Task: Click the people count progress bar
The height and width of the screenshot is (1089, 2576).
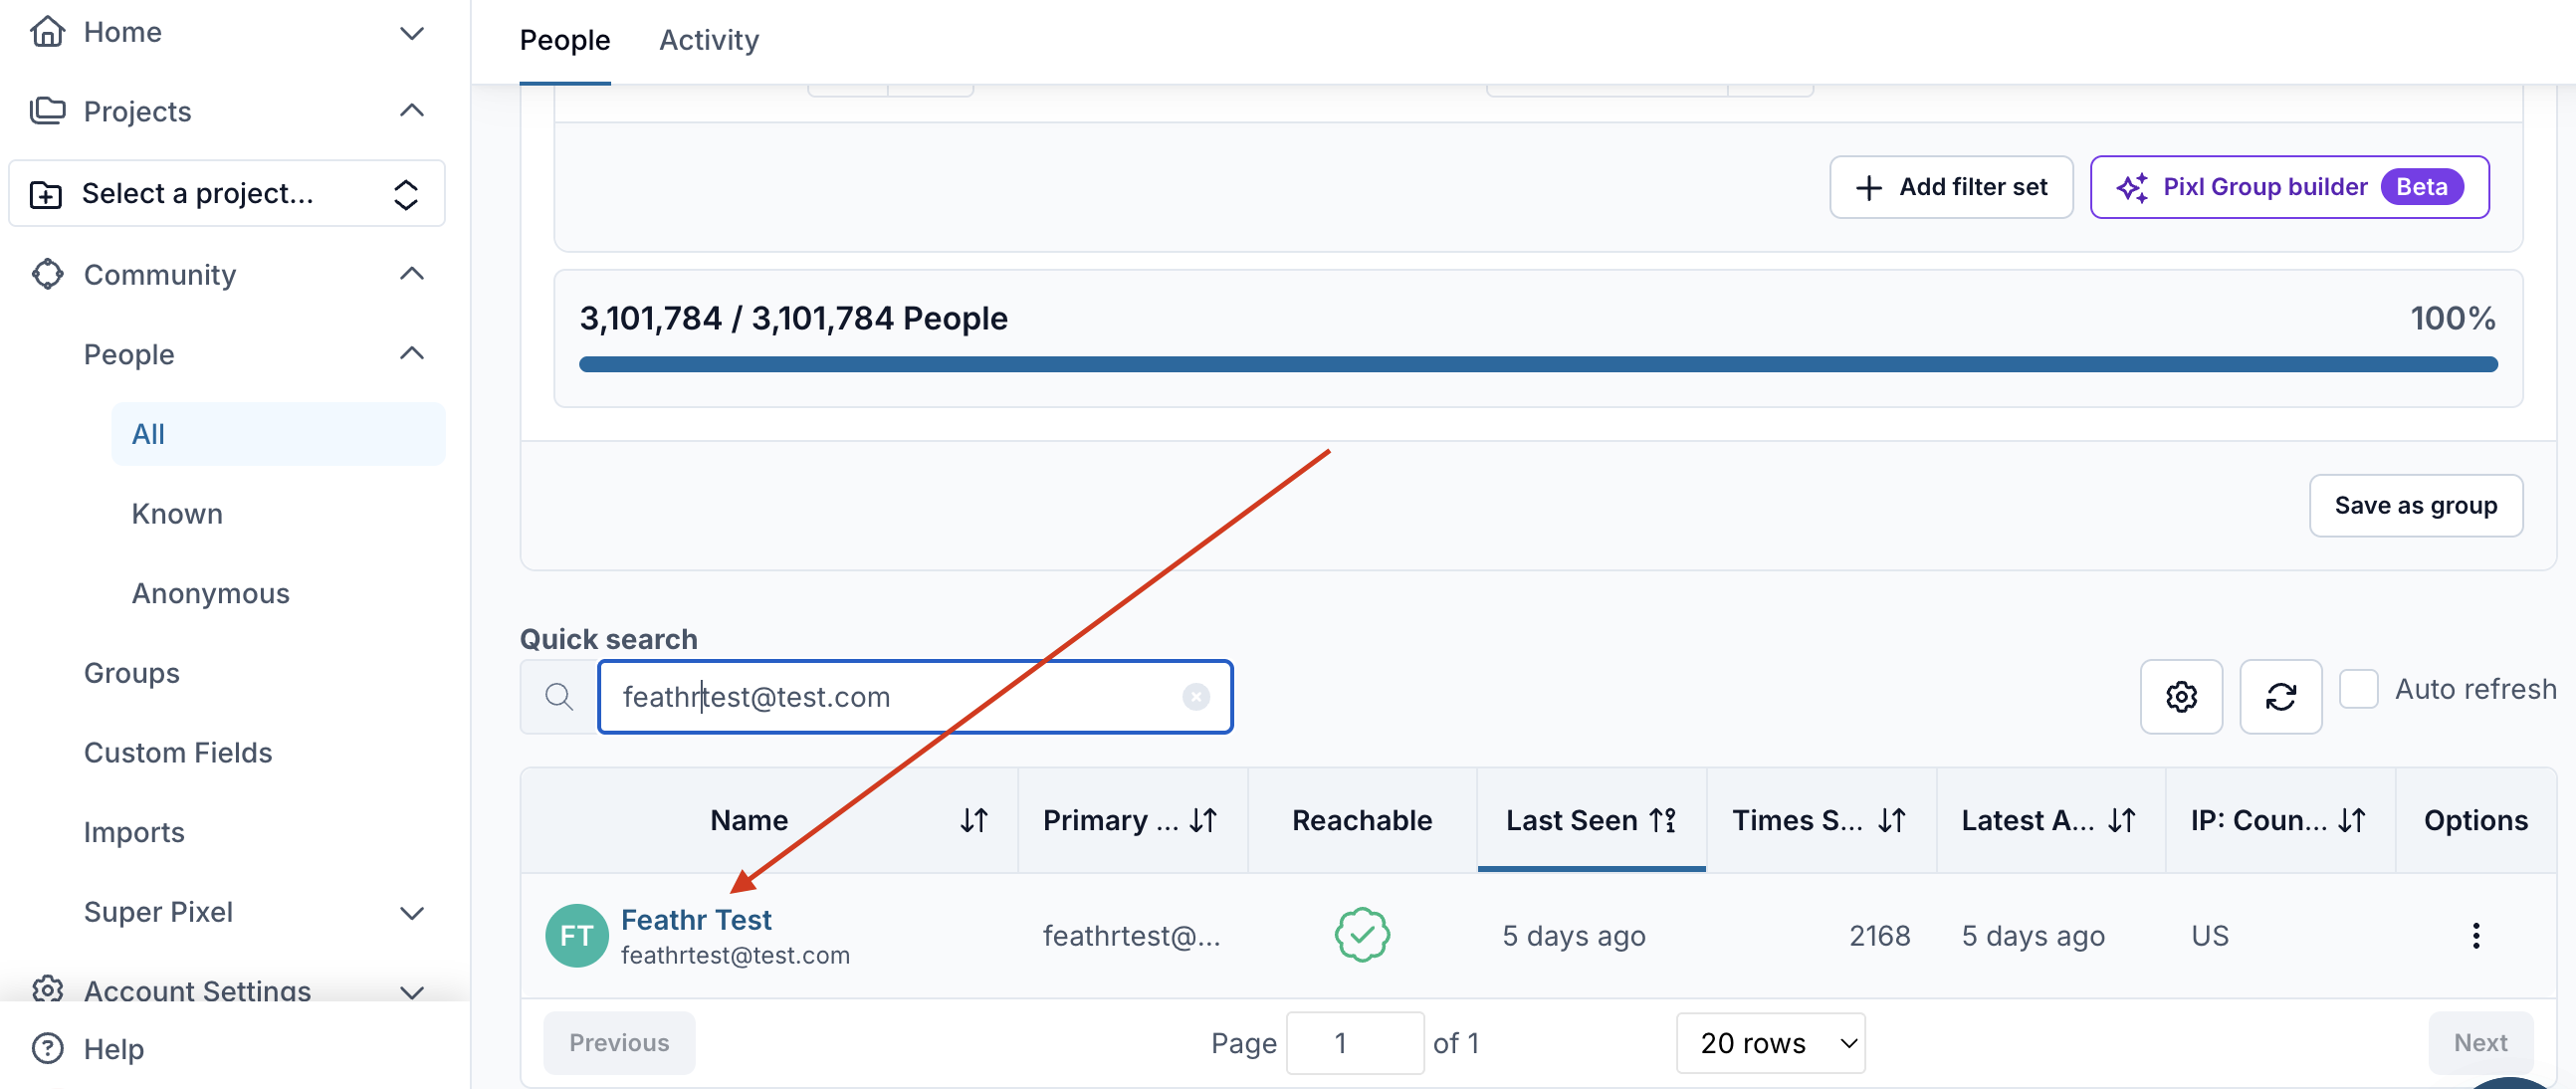Action: (1537, 364)
